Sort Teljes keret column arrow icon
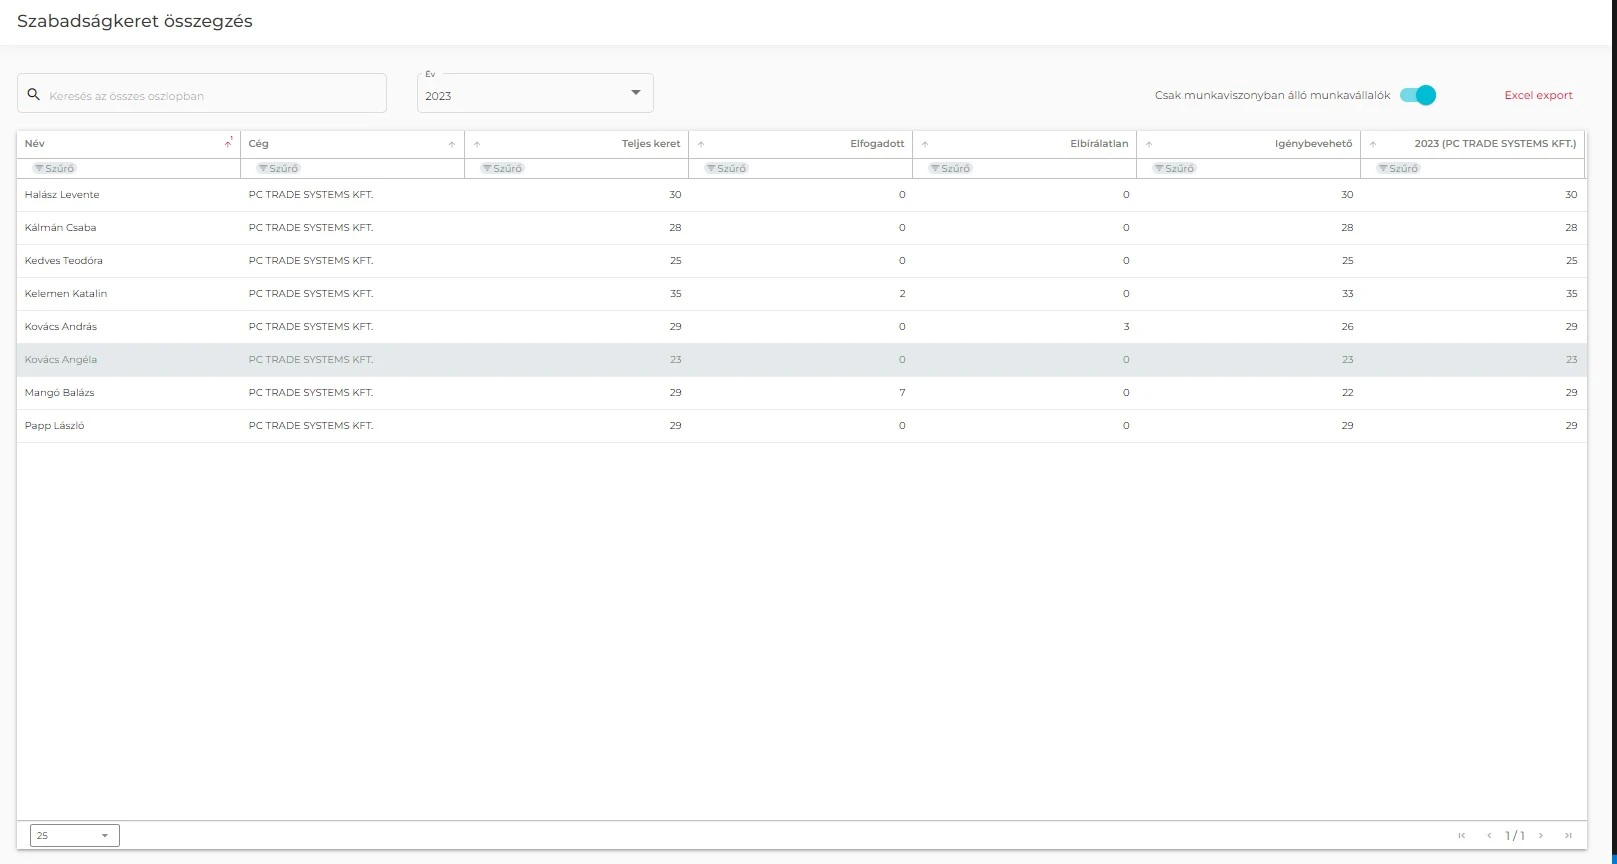The image size is (1617, 864). click(x=477, y=144)
